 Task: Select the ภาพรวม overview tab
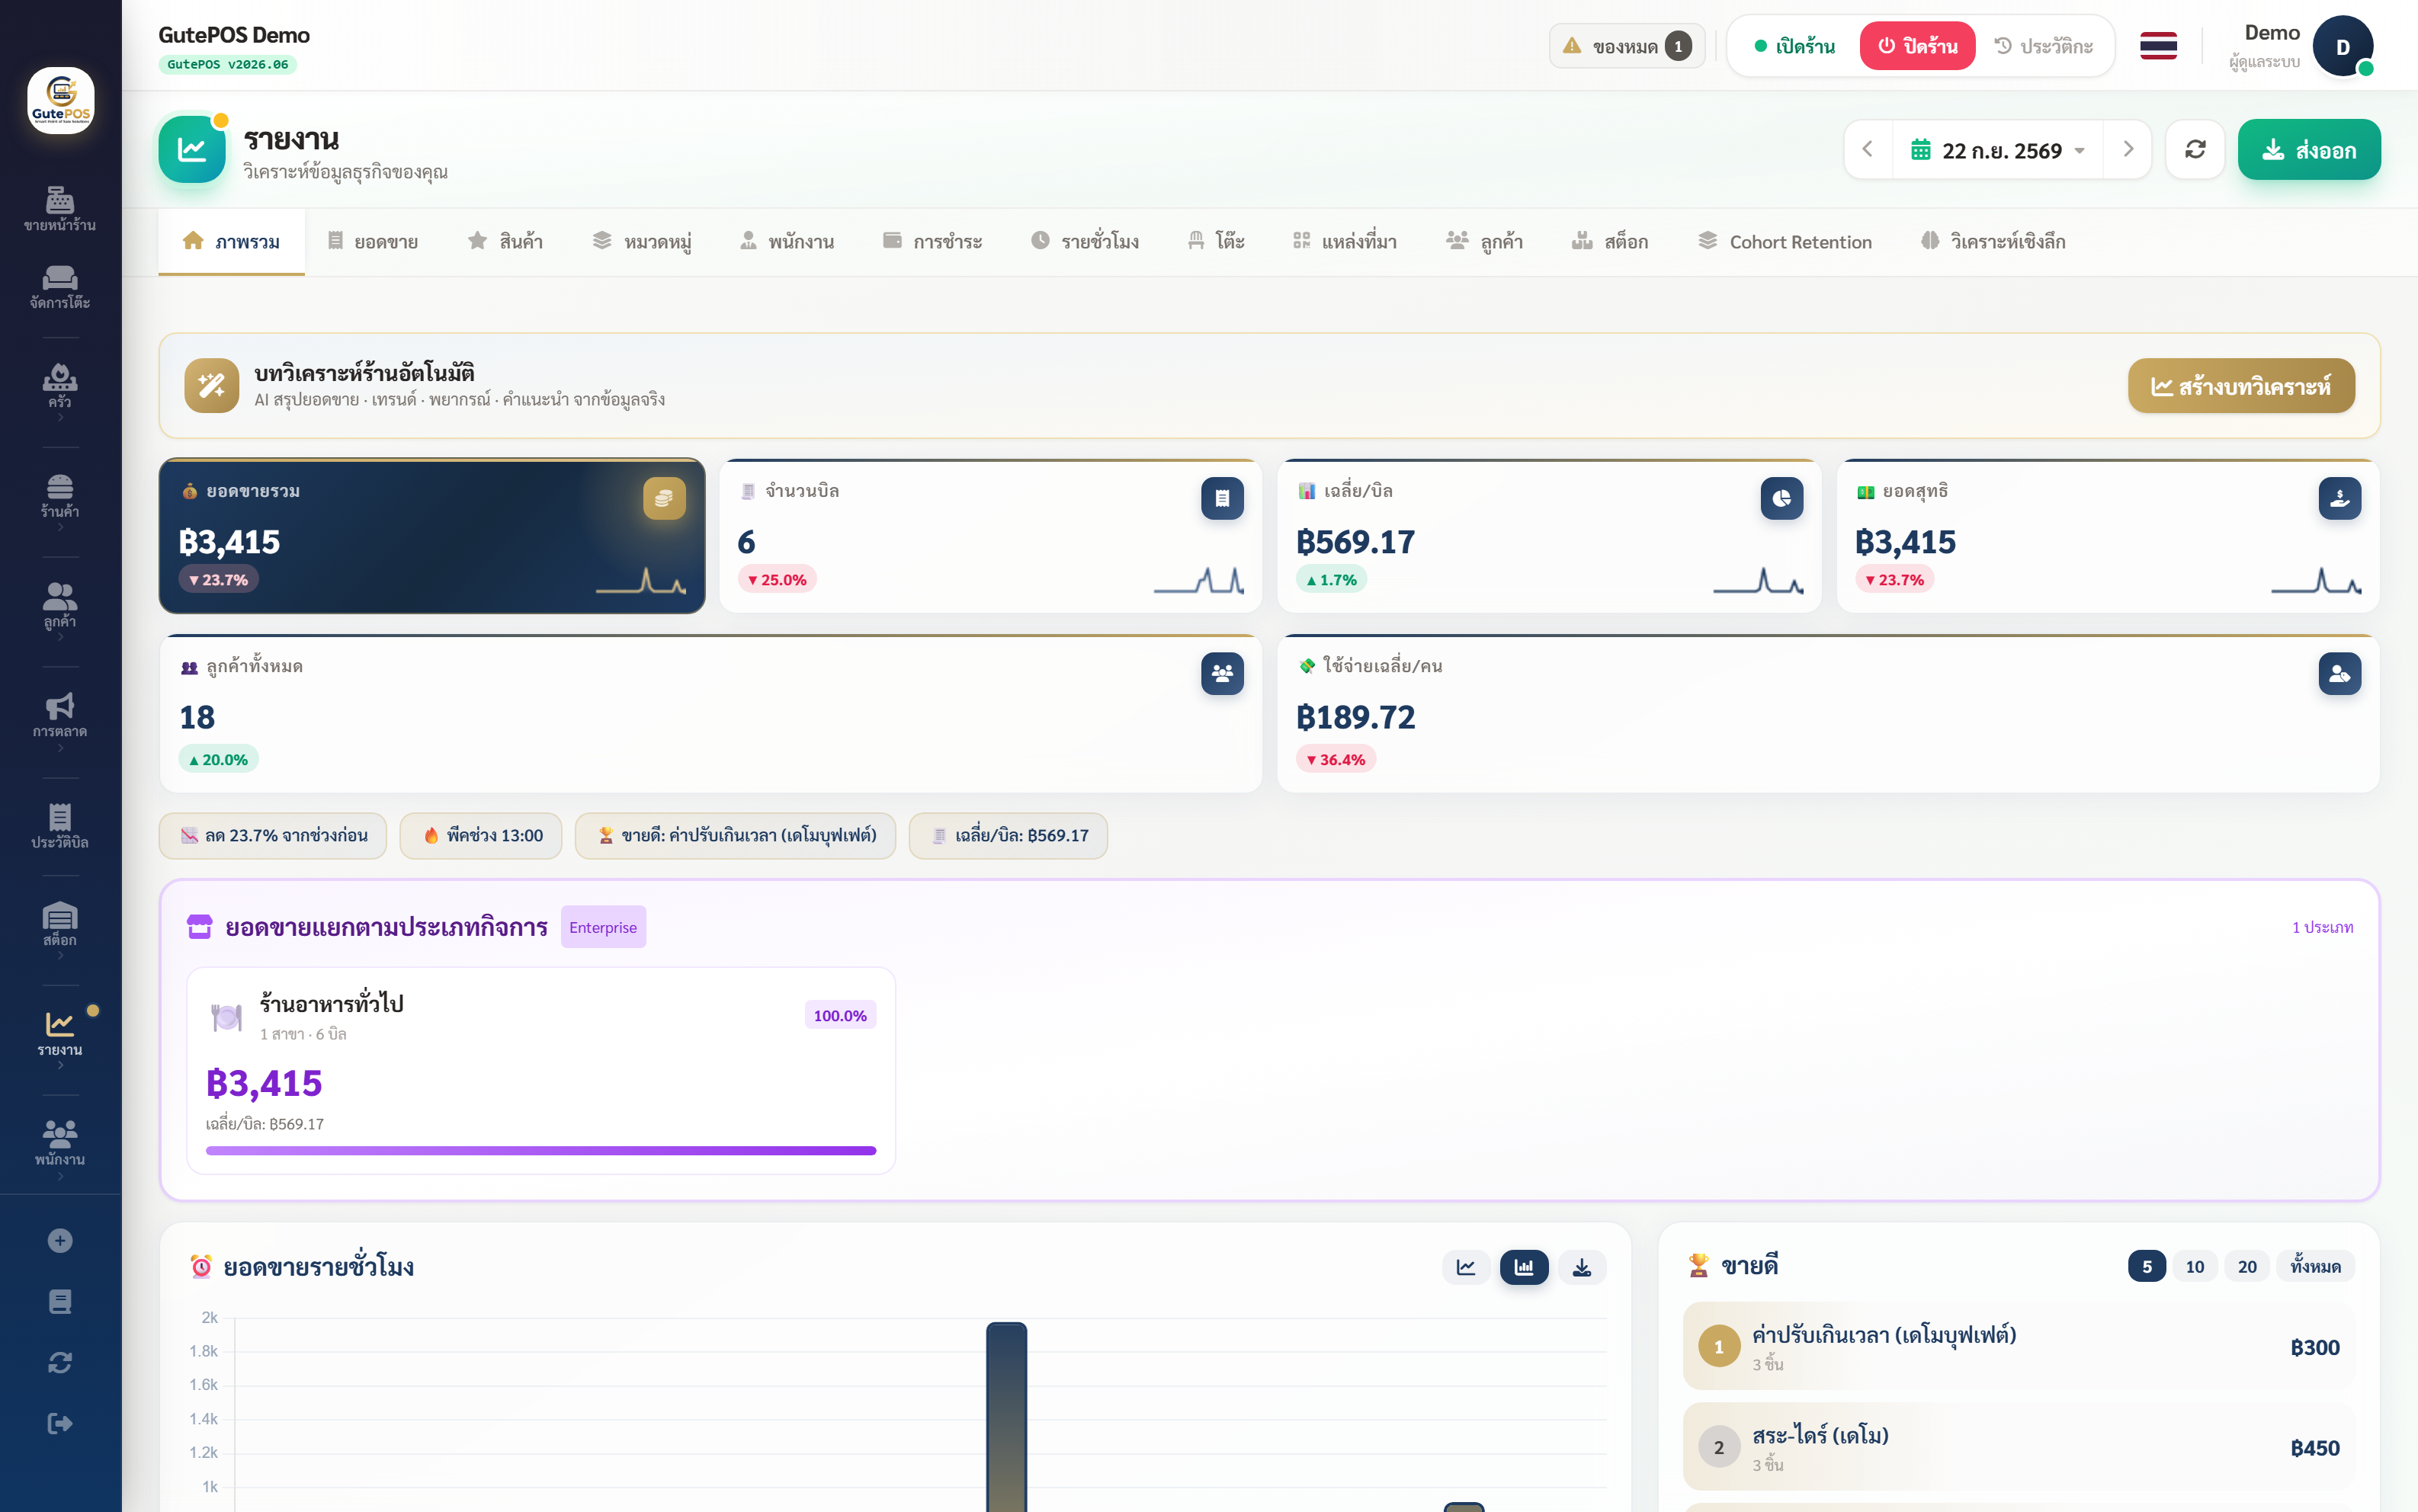pos(231,241)
